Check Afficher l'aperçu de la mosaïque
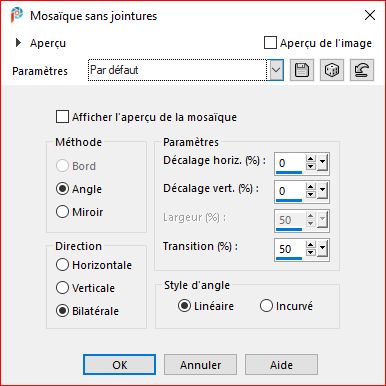The height and width of the screenshot is (386, 386). point(62,117)
